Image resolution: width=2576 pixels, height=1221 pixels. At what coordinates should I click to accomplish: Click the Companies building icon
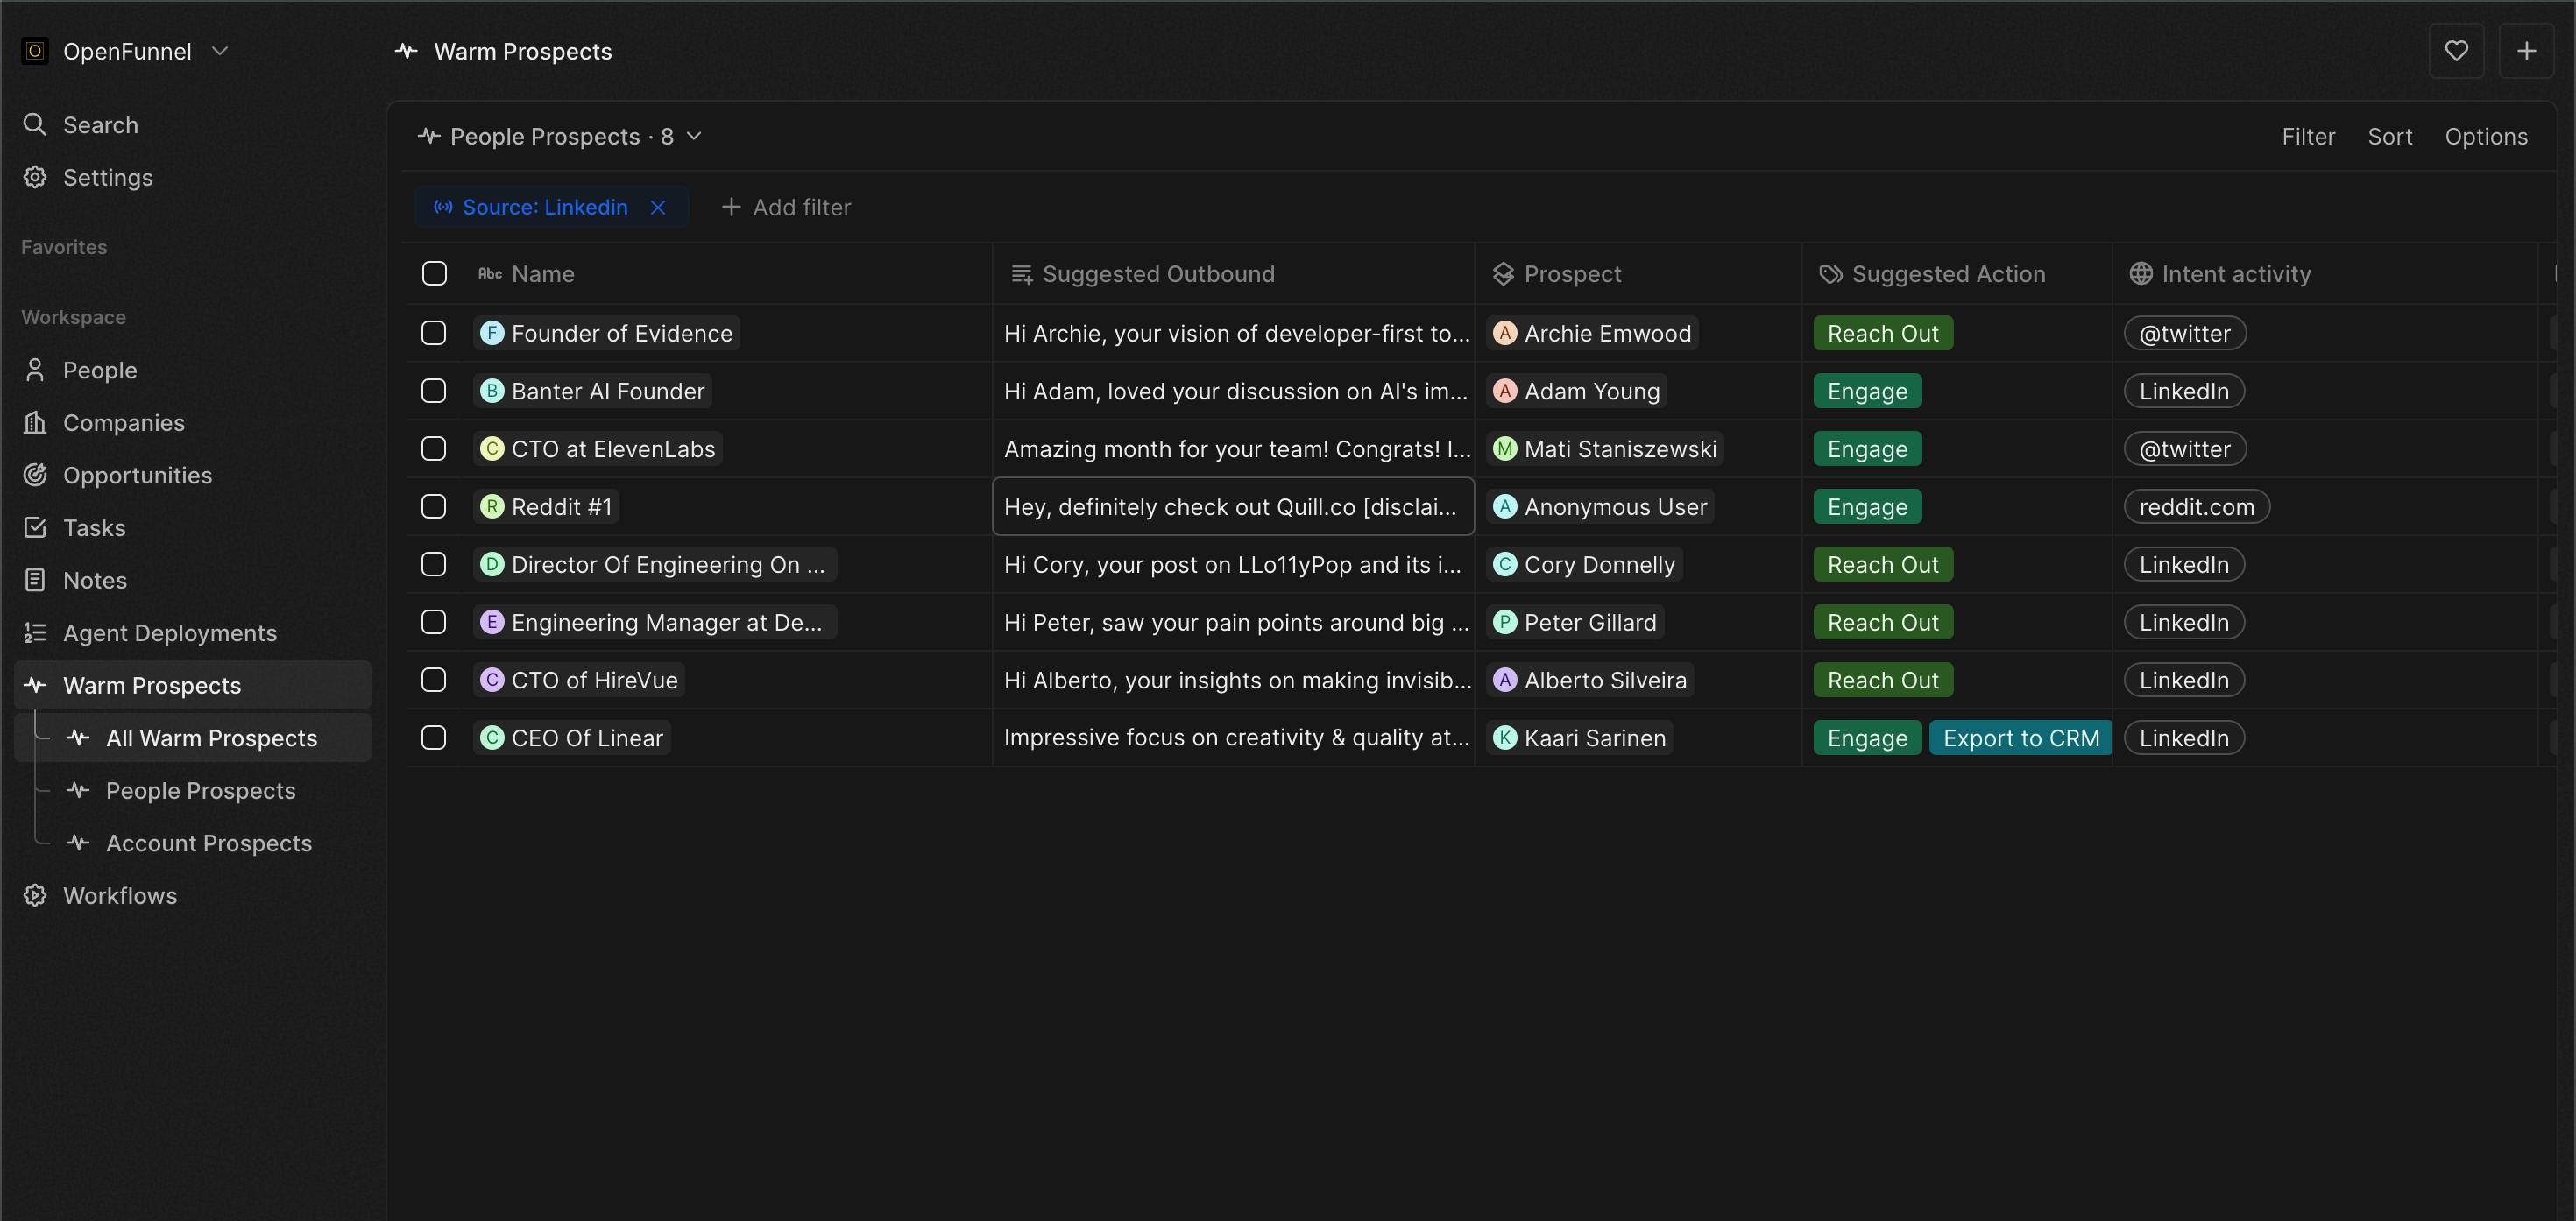tap(35, 423)
